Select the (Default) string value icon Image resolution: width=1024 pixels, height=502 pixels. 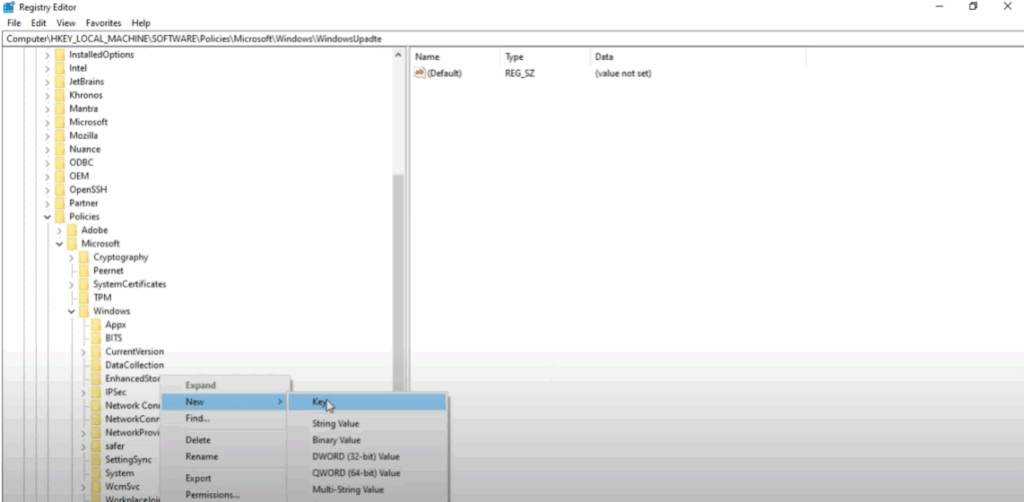(x=420, y=74)
